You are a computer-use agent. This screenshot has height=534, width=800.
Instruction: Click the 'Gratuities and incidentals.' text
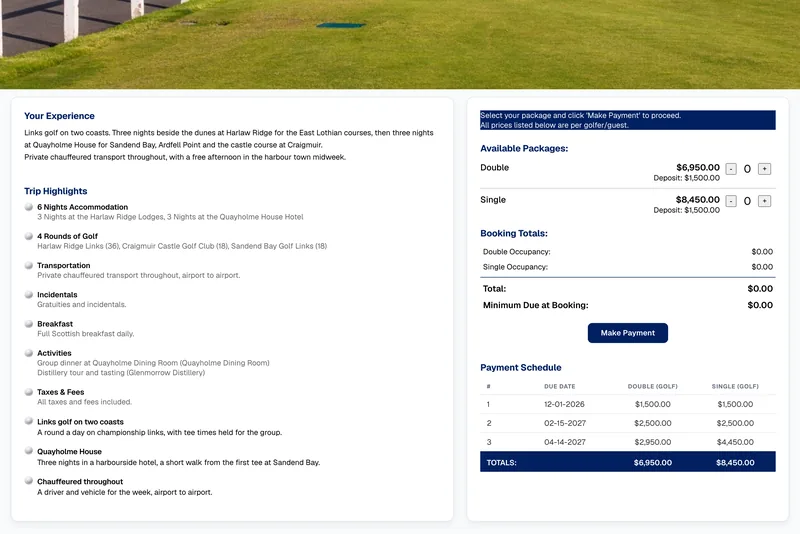coord(81,304)
